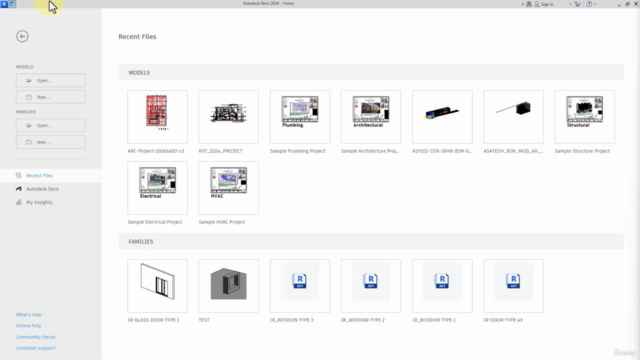
Task: Open the Customer support link
Action: click(x=36, y=348)
